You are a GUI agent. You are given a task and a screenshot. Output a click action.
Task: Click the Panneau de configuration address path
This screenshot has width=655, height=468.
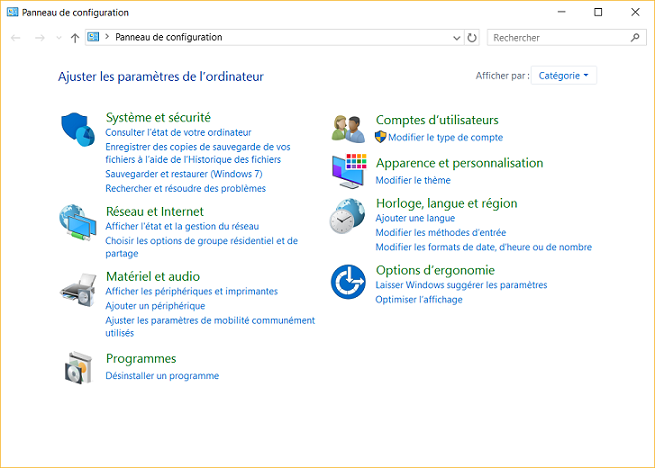[x=169, y=37]
